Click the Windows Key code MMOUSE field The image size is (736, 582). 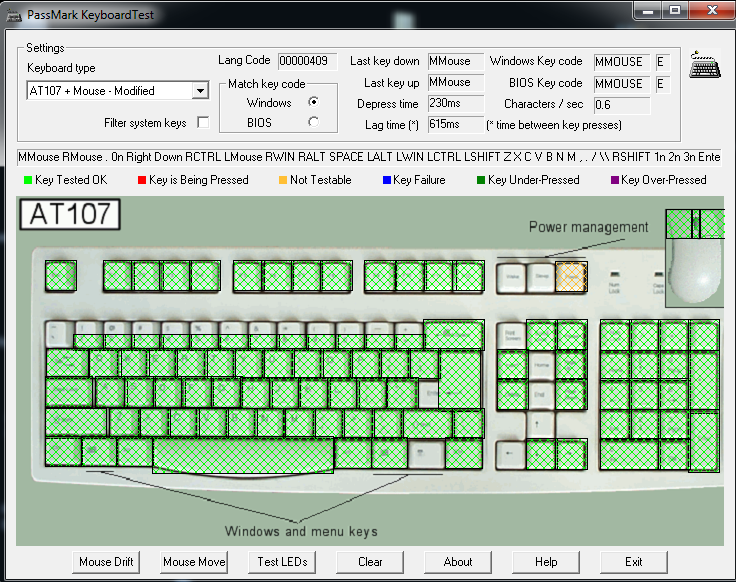click(x=622, y=62)
